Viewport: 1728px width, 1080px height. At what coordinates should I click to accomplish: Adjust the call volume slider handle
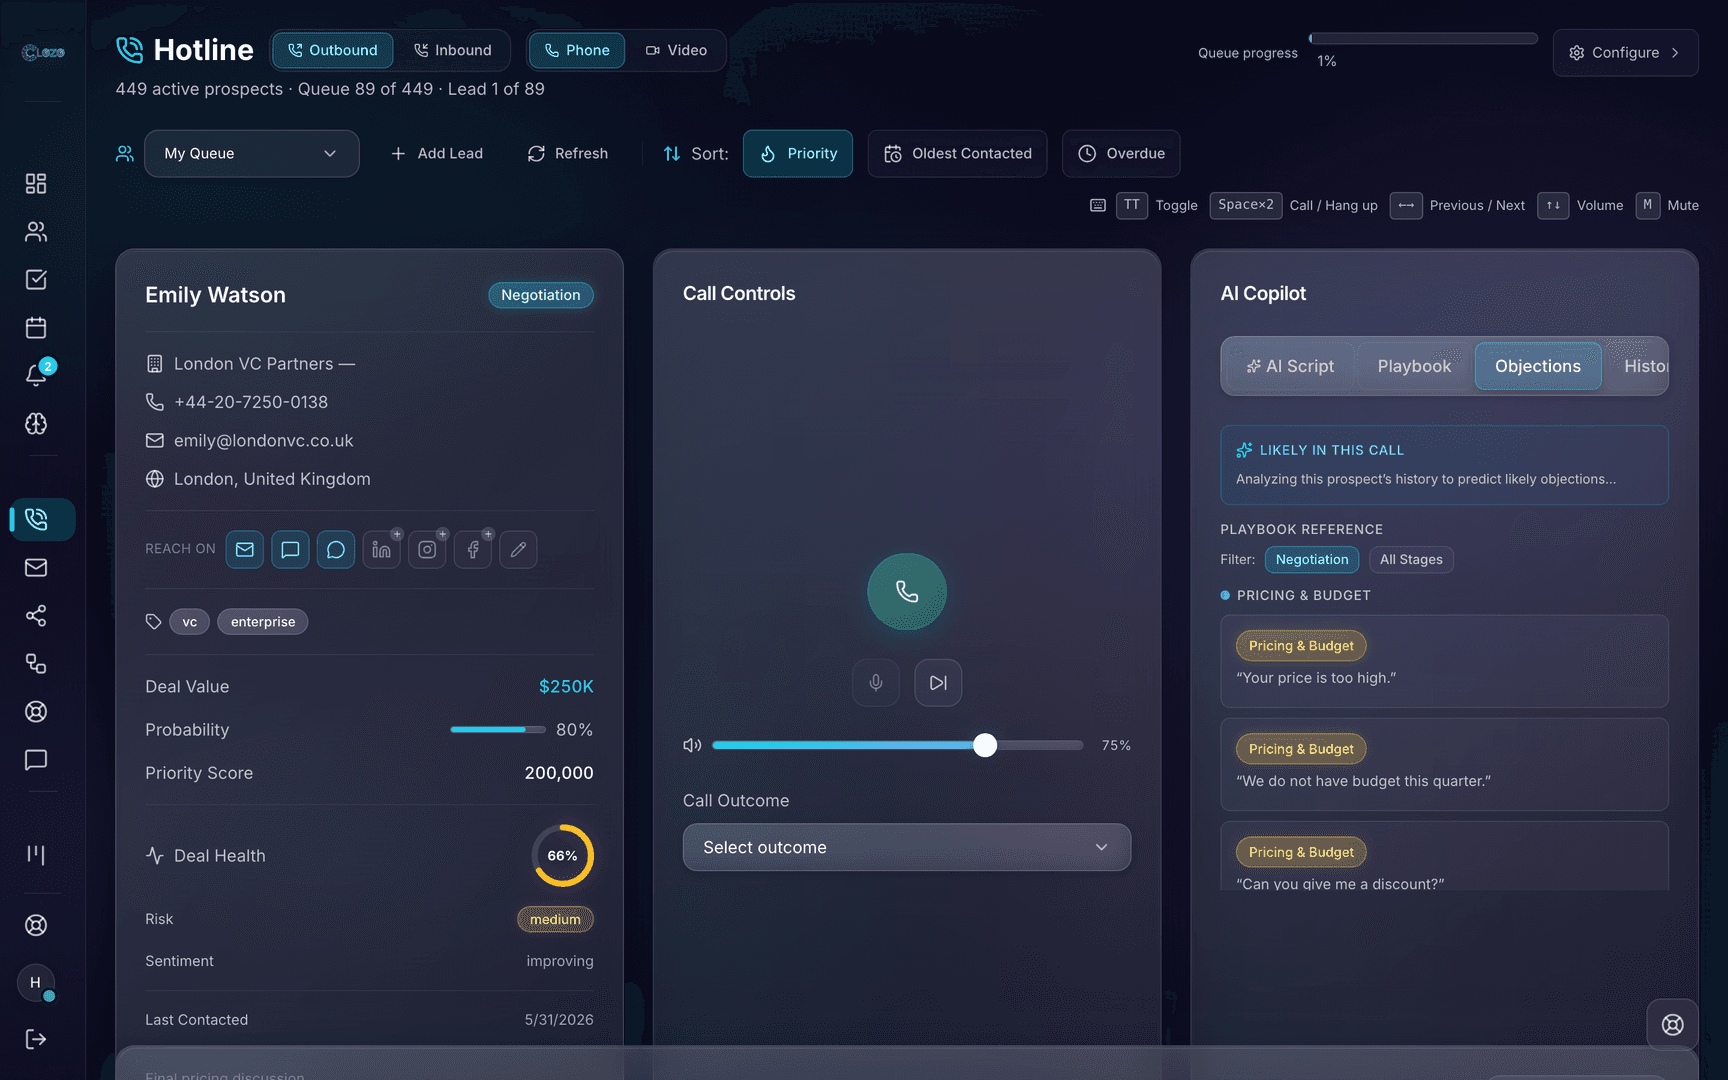point(985,745)
